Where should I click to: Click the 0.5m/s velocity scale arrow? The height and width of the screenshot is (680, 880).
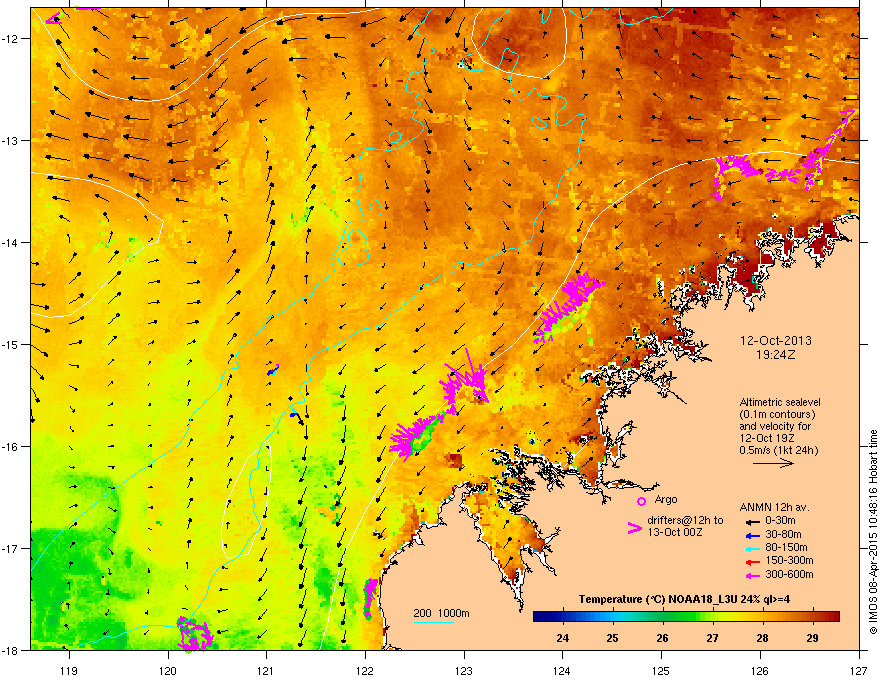[773, 463]
